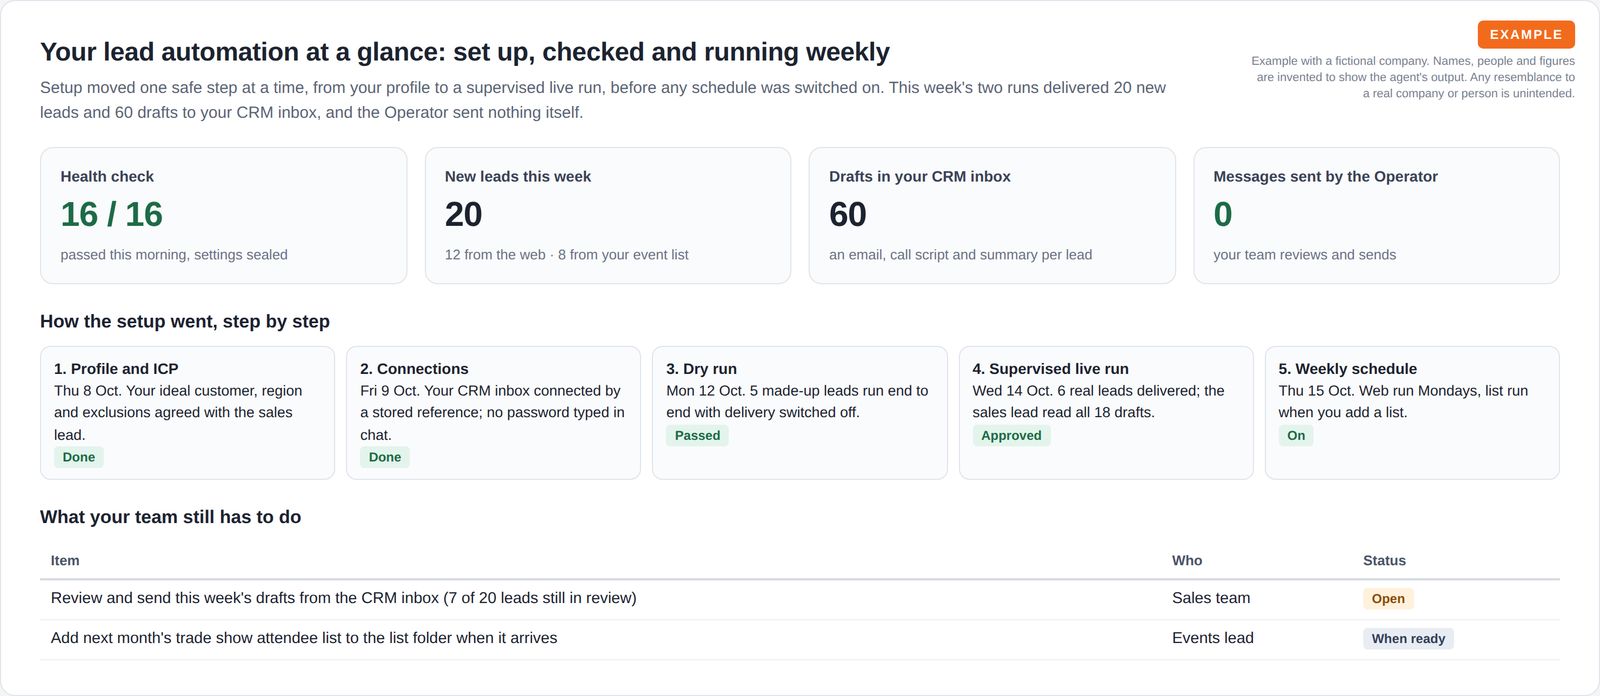Select the Health check card title
The width and height of the screenshot is (1600, 696).
107,176
